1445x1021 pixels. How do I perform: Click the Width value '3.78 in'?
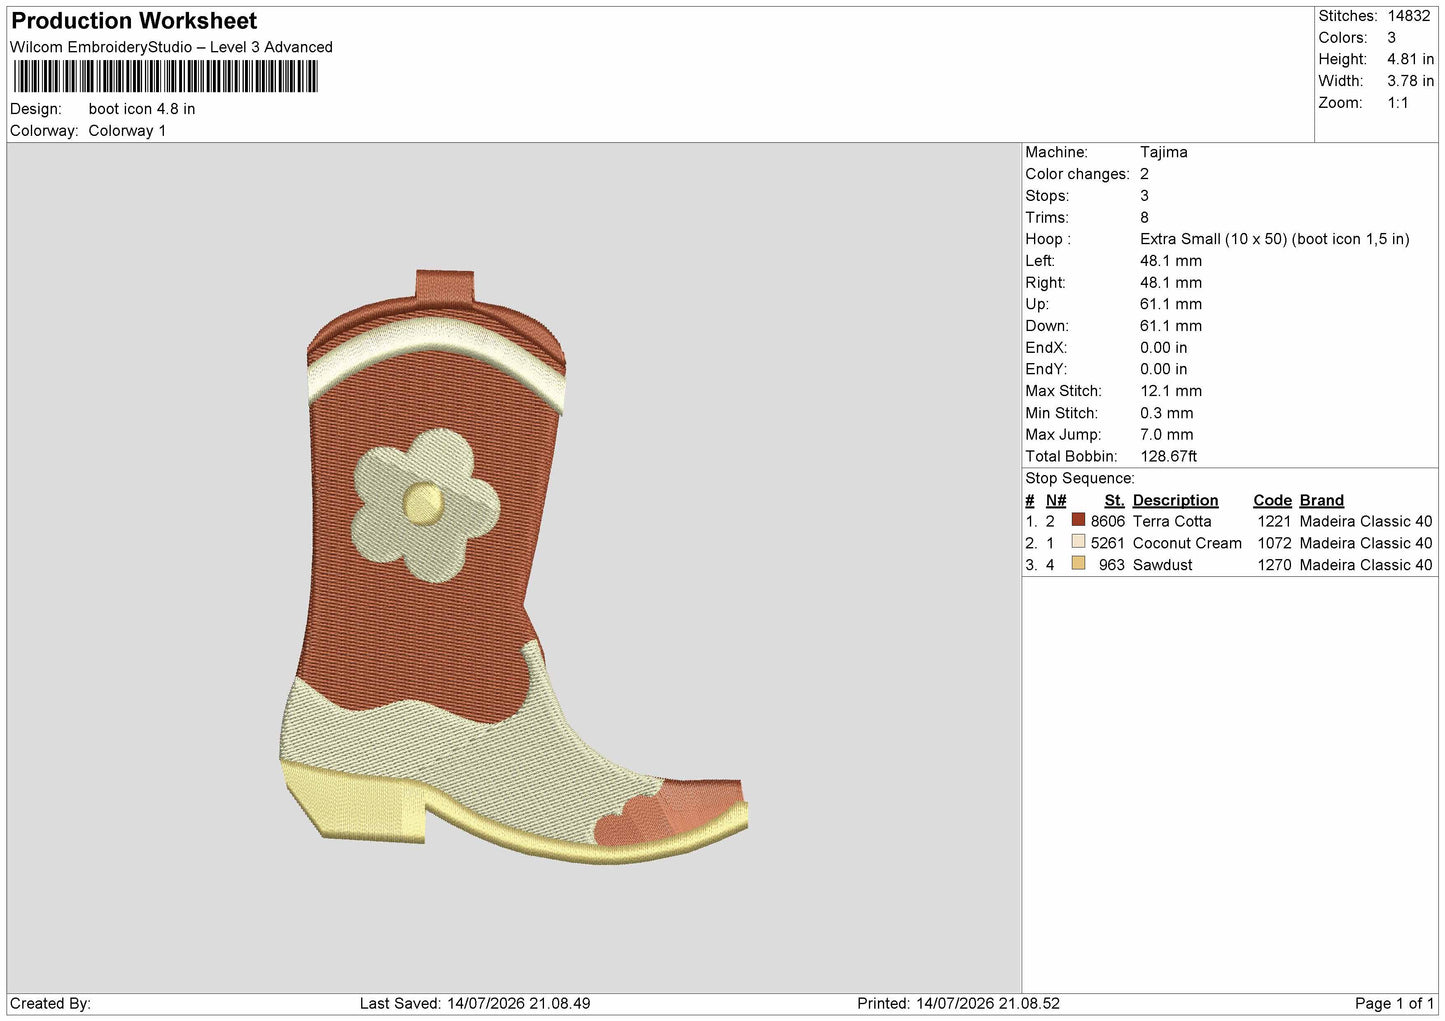pos(1410,81)
